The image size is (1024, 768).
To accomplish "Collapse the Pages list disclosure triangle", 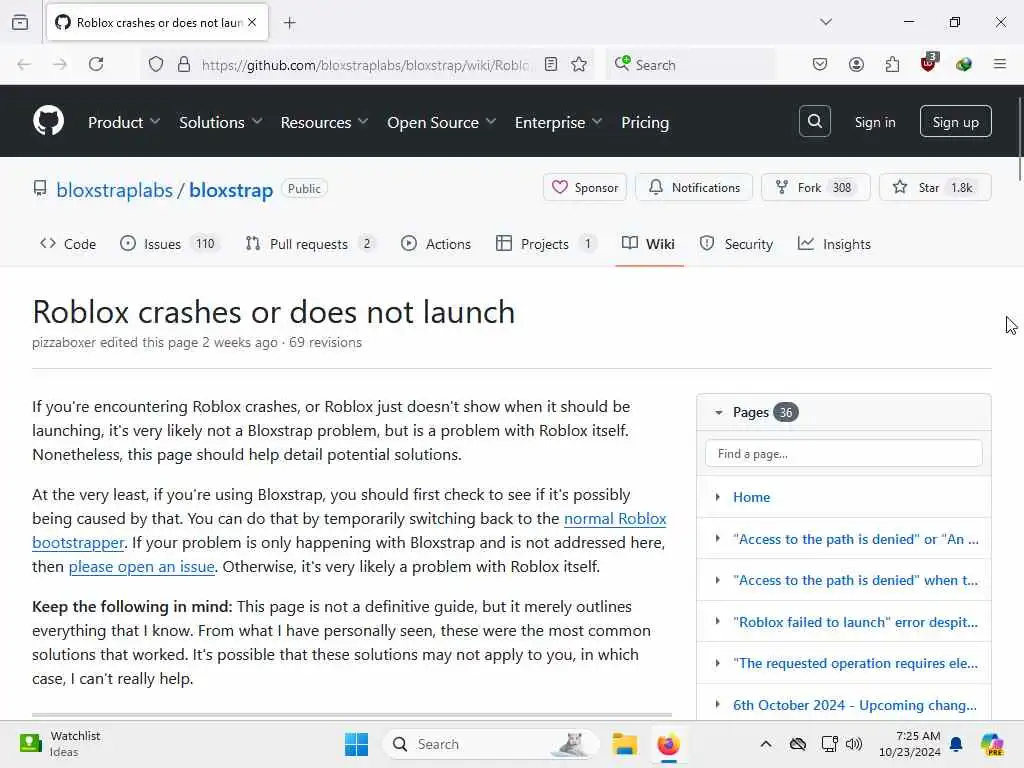I will (x=718, y=413).
